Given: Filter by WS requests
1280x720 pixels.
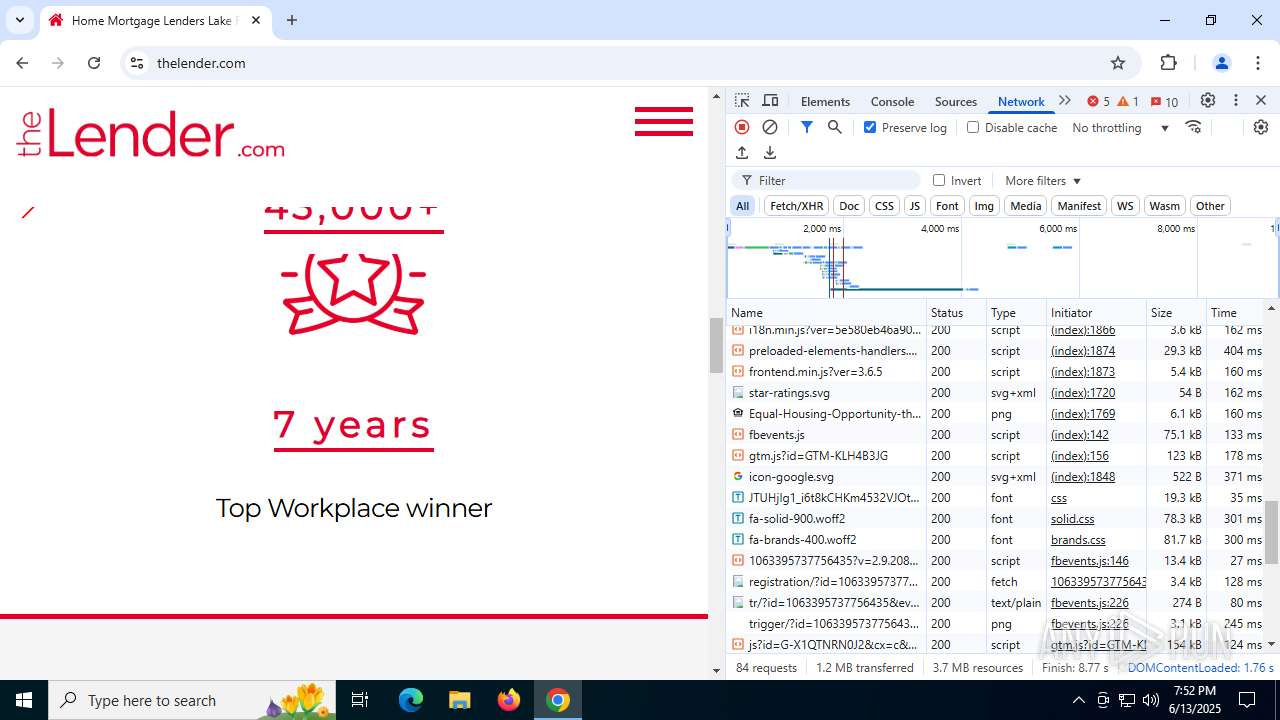Looking at the screenshot, I should (x=1125, y=206).
